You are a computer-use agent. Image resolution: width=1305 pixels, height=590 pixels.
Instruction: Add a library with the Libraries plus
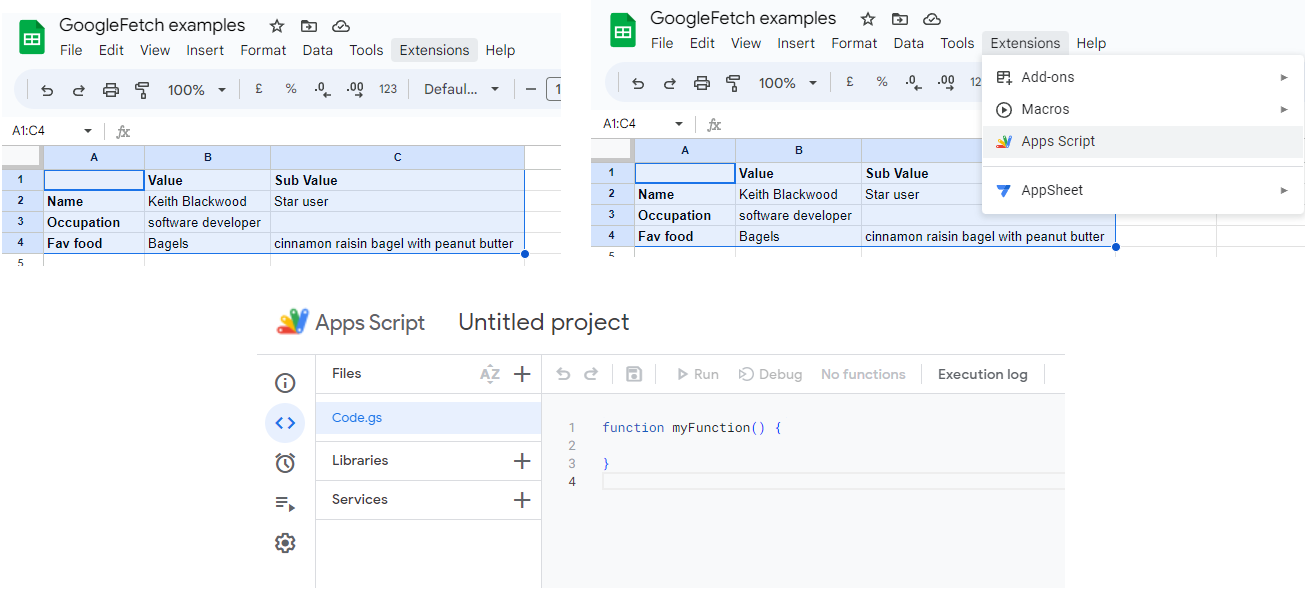pos(522,461)
